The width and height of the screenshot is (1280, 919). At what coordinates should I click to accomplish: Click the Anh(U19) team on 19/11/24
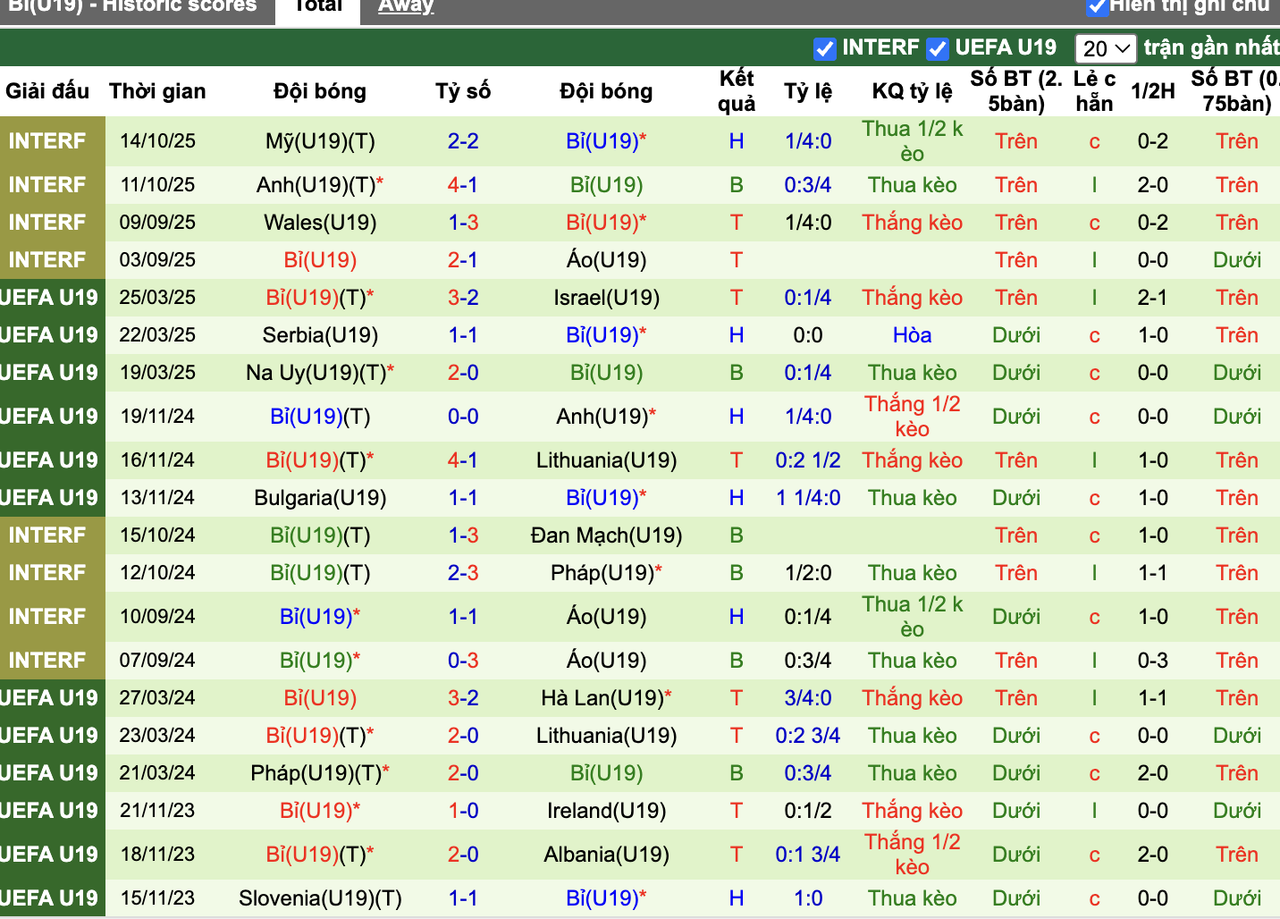click(x=606, y=416)
